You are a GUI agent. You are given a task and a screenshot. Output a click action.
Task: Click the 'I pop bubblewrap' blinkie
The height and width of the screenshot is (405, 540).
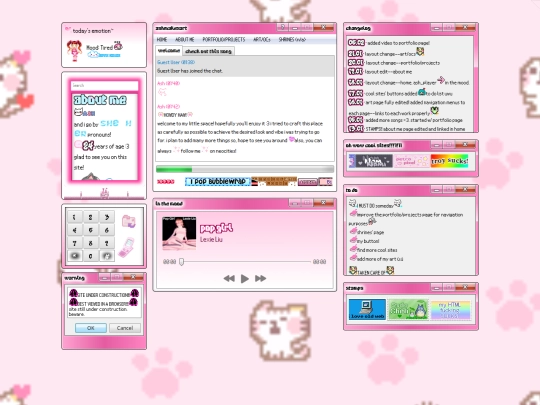218,181
